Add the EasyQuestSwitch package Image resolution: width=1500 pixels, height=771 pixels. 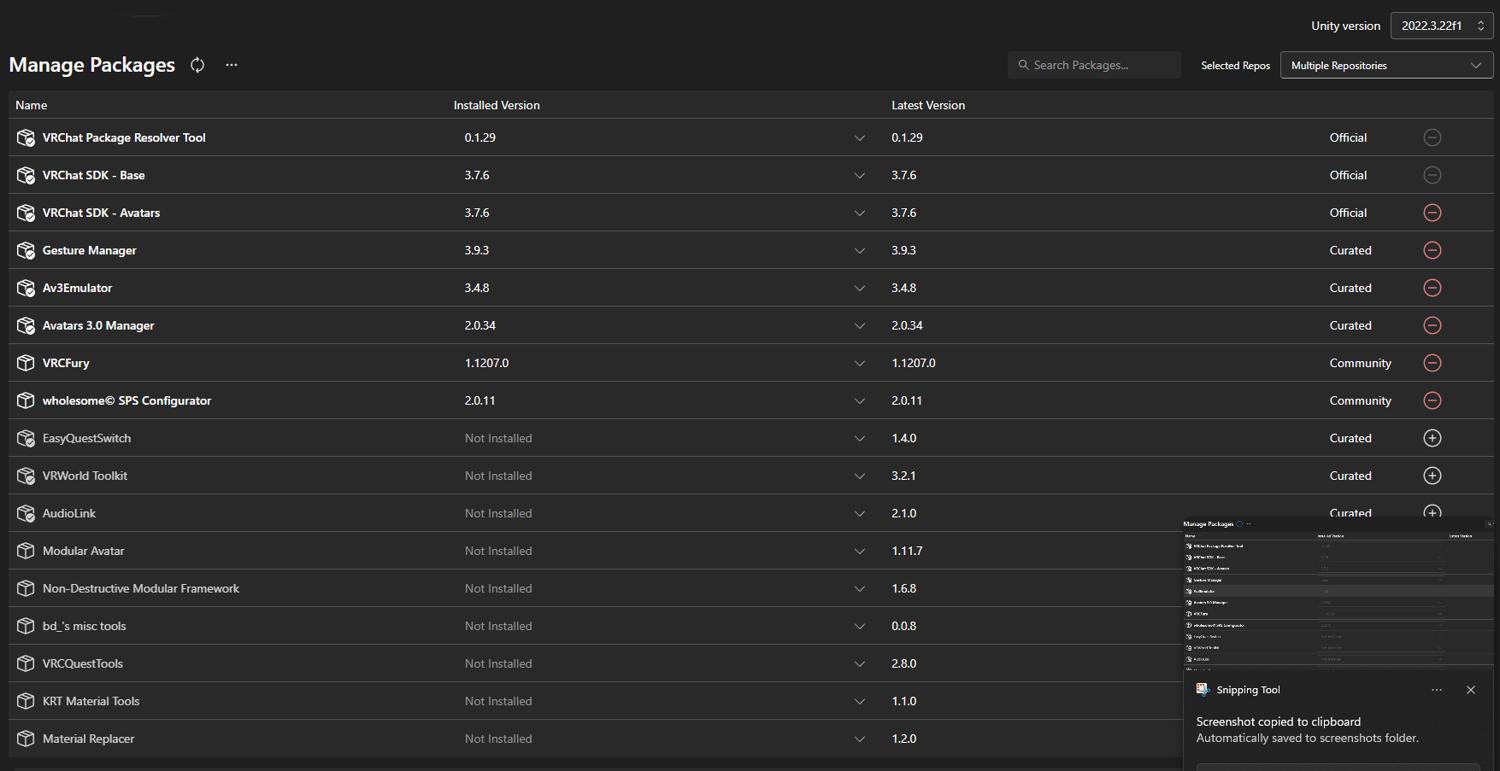(x=1432, y=438)
